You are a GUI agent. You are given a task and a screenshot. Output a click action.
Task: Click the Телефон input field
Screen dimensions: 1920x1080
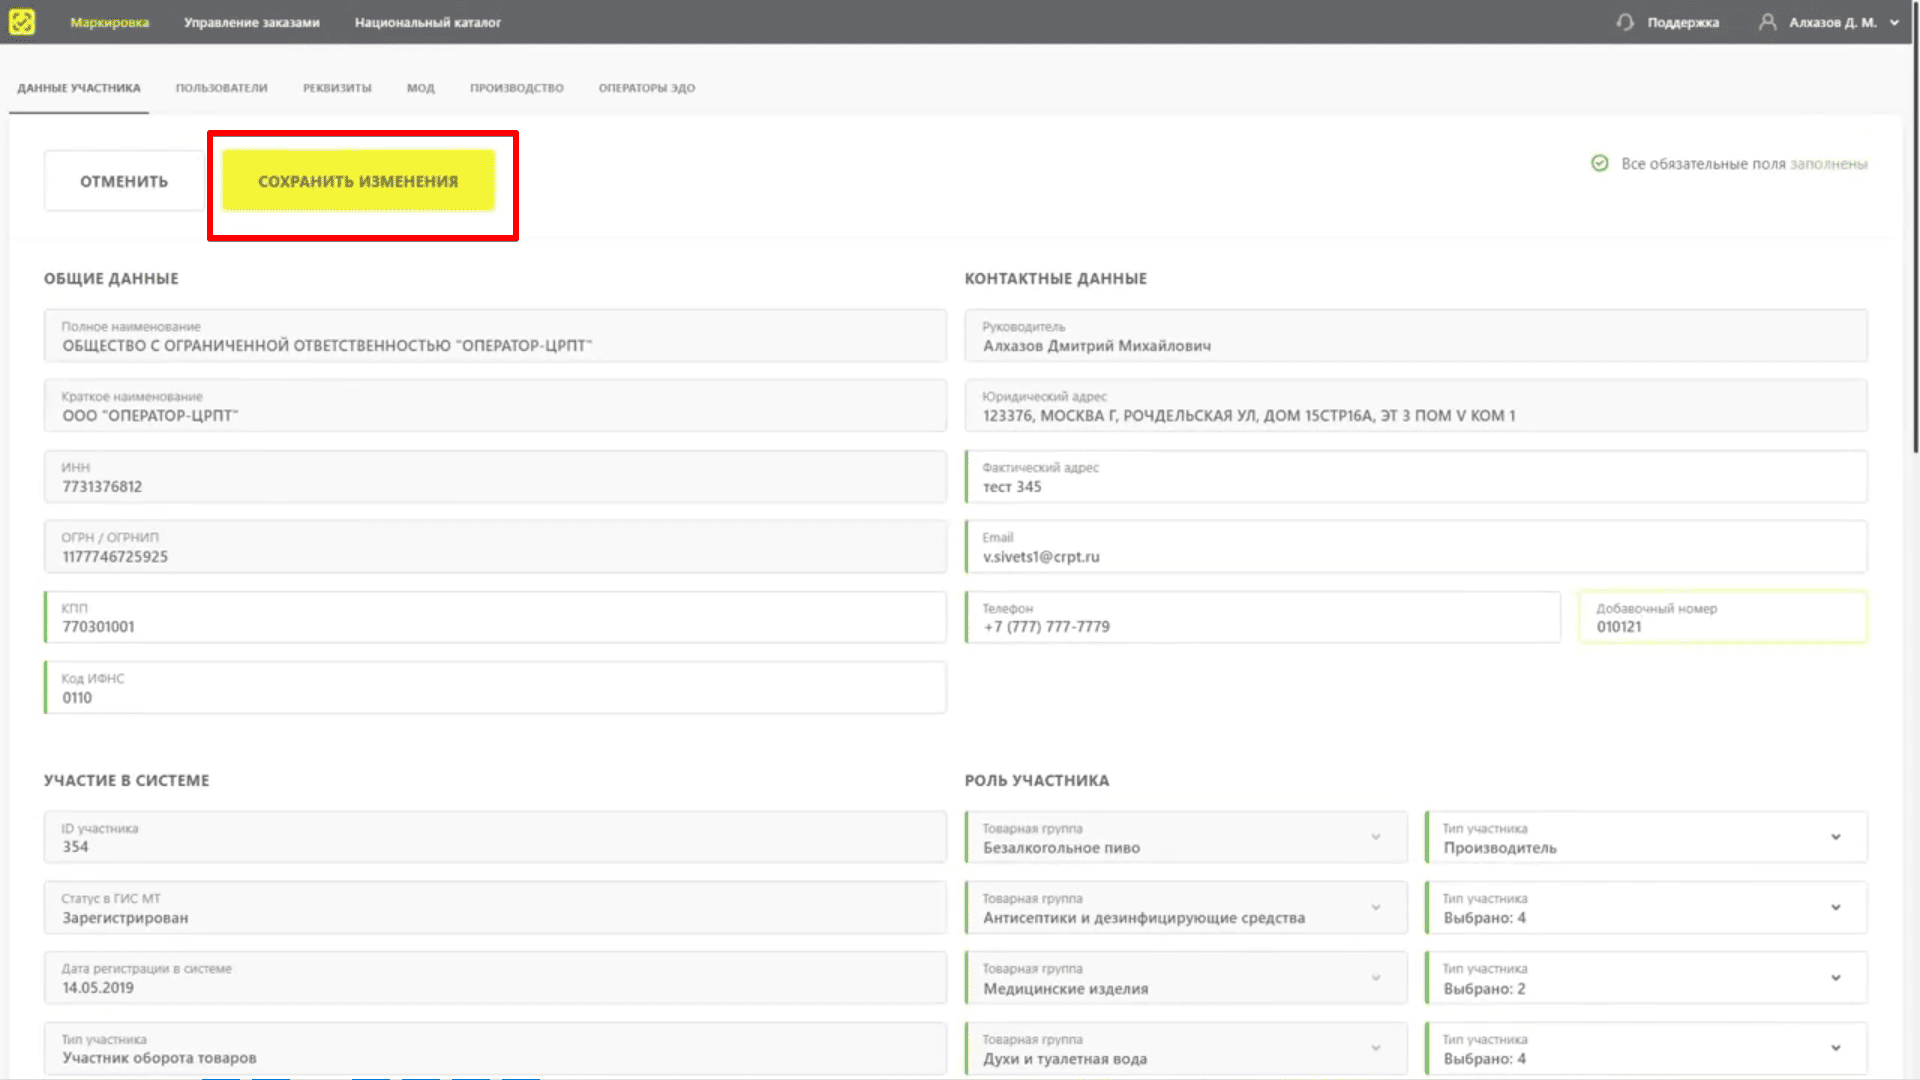(x=1263, y=617)
